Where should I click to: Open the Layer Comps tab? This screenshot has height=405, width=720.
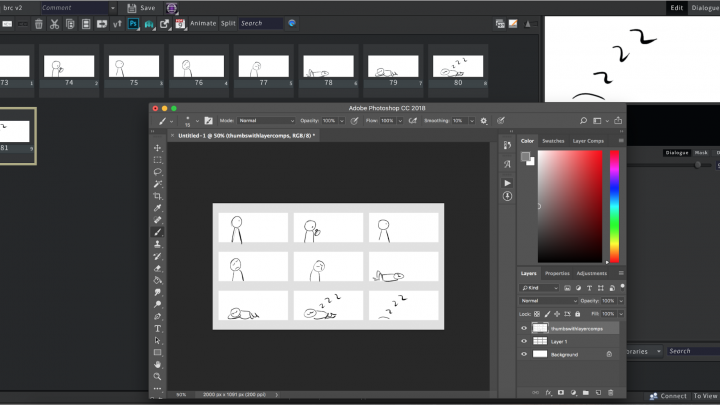click(x=586, y=141)
